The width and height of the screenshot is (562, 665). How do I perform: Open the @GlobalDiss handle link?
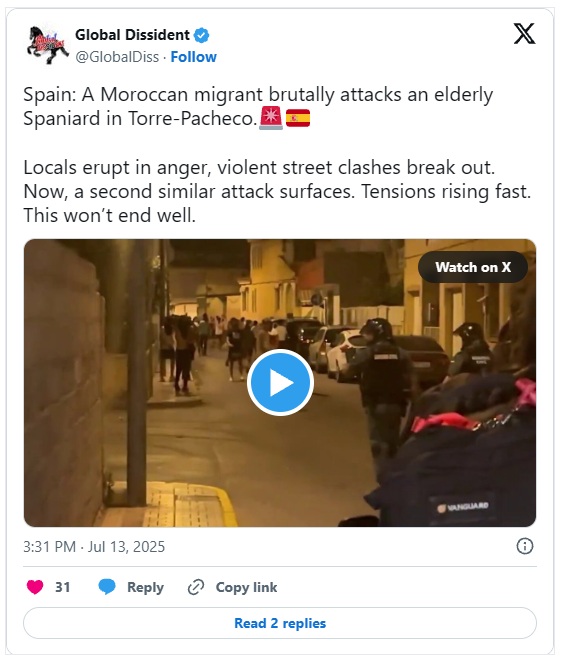[x=117, y=57]
